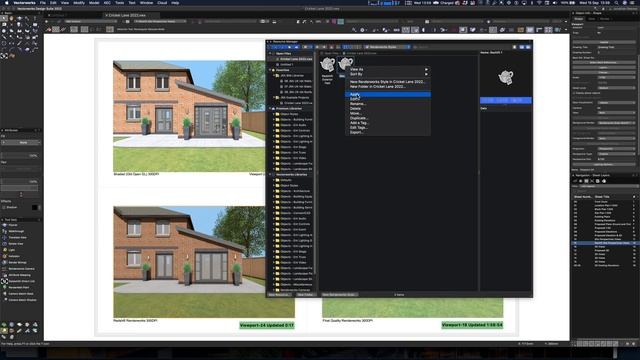This screenshot has width=640, height=360.
Task: Open the Fill Style dropdown in Attributes
Action: pyautogui.click(x=21, y=142)
